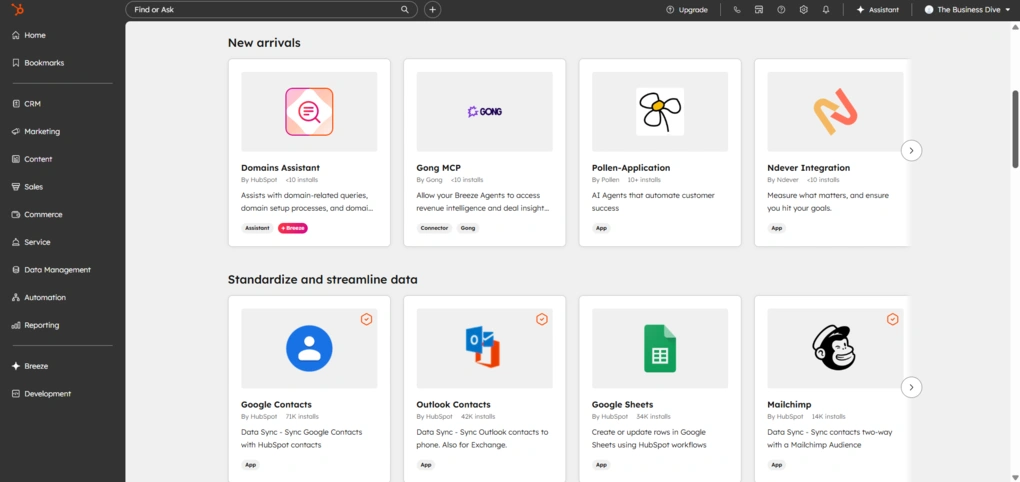
Task: Expand The Business Dive account menu
Action: [967, 10]
